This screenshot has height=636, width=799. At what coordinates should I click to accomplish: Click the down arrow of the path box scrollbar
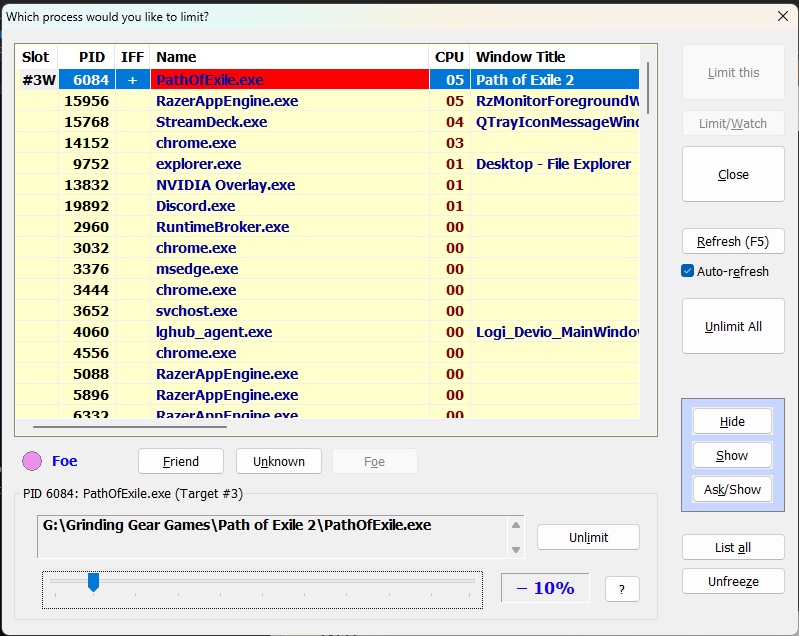coord(516,549)
